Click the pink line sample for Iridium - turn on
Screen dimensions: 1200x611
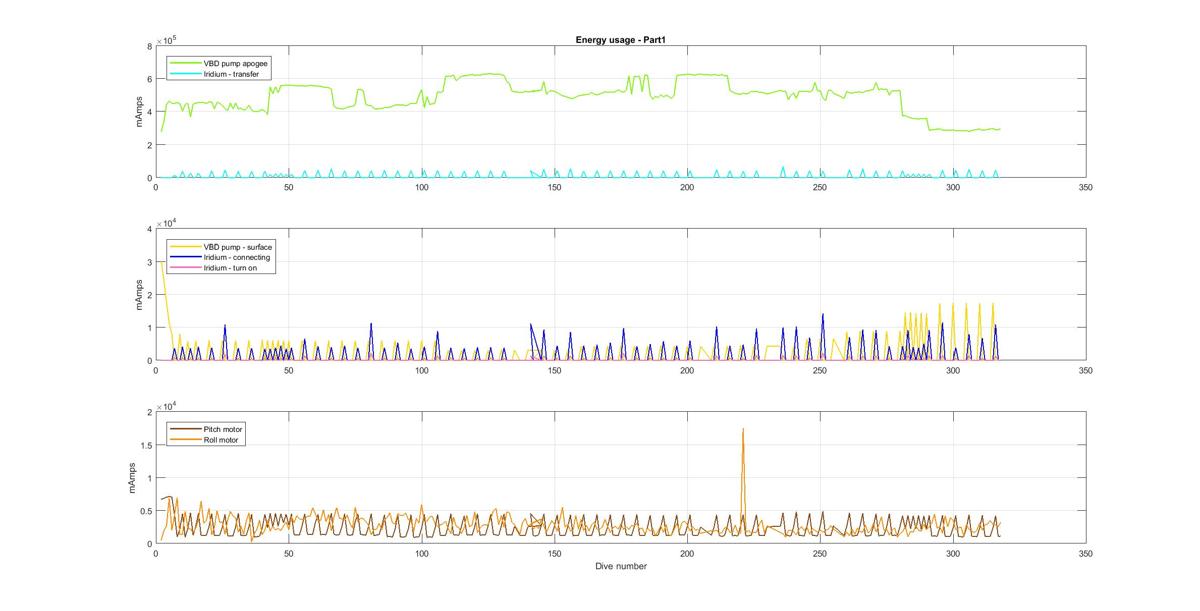pos(185,268)
